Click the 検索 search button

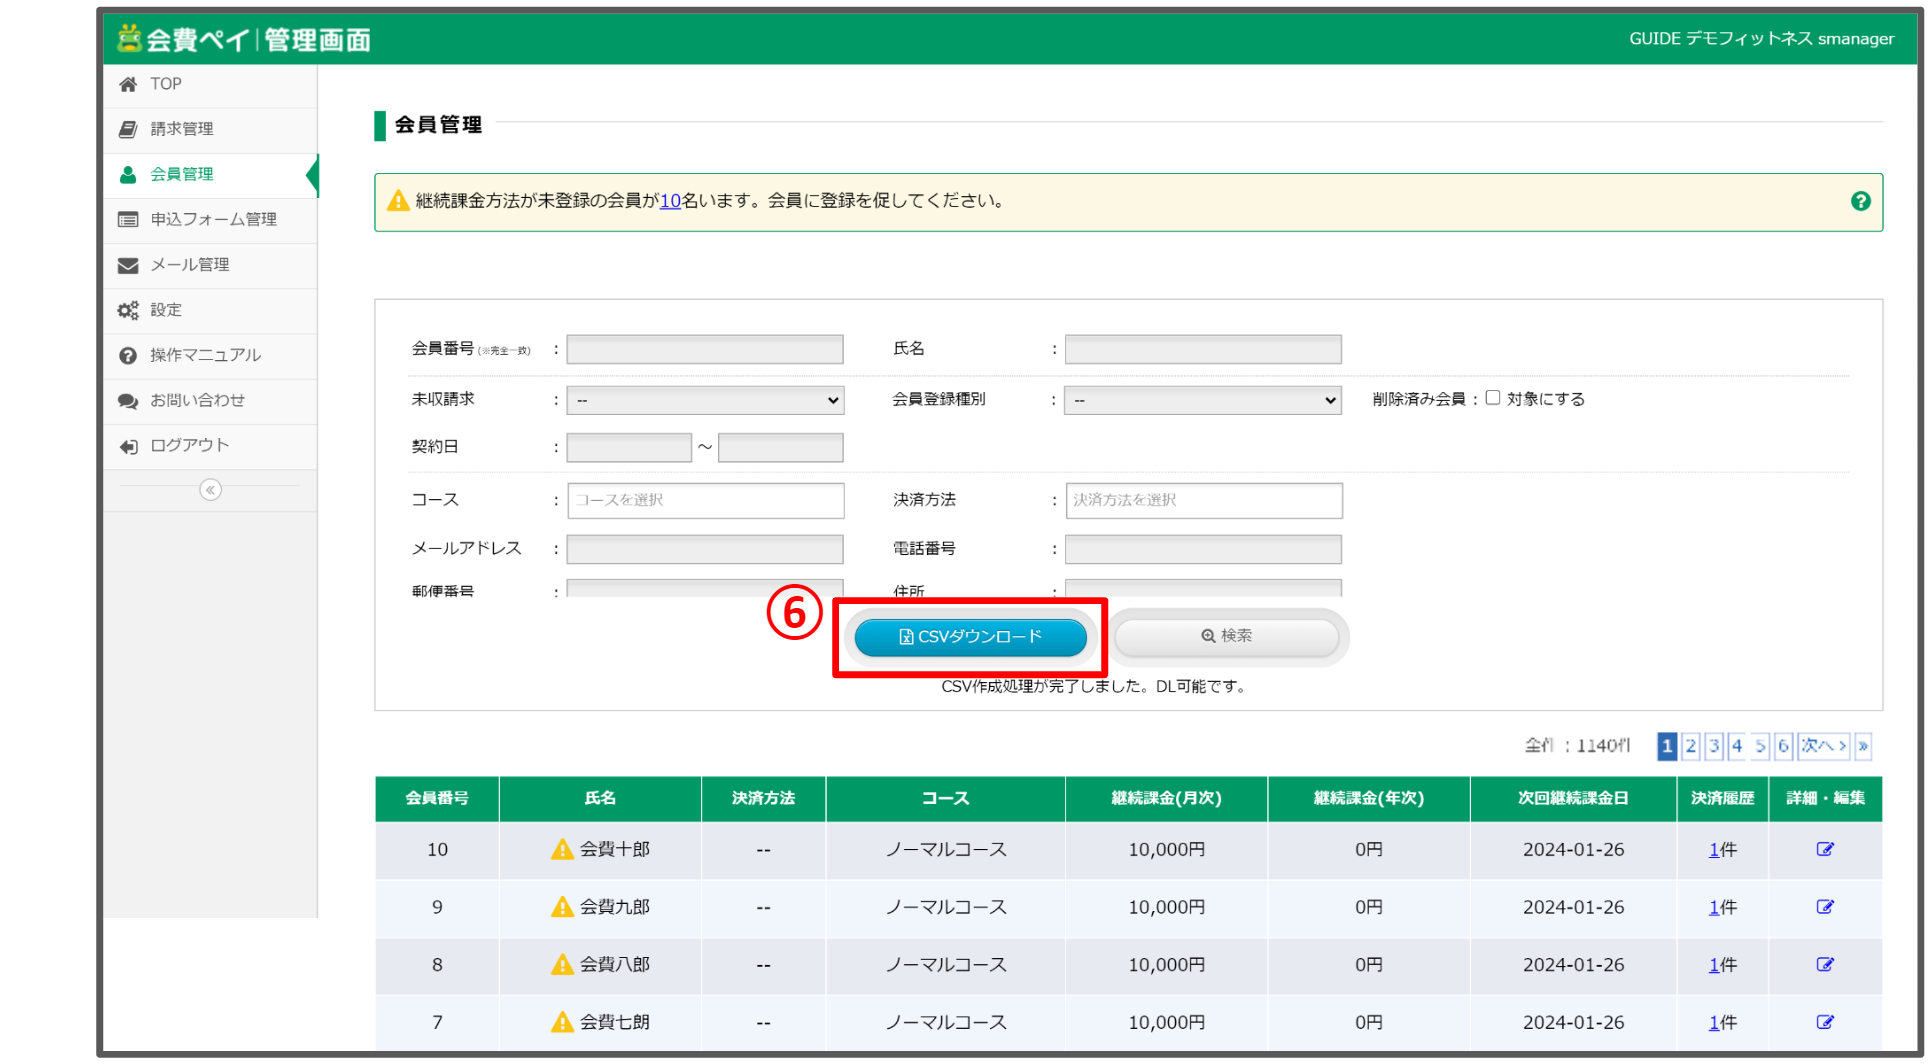tap(1227, 637)
